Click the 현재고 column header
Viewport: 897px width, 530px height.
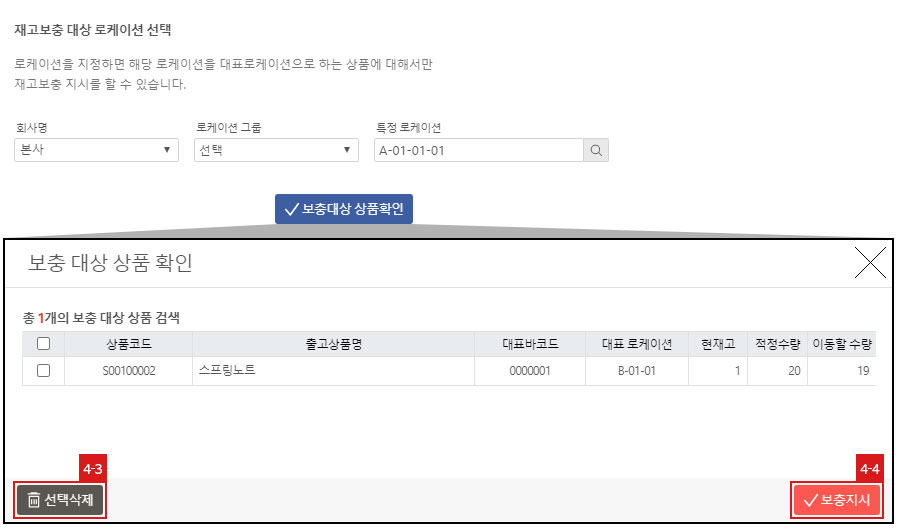point(718,344)
